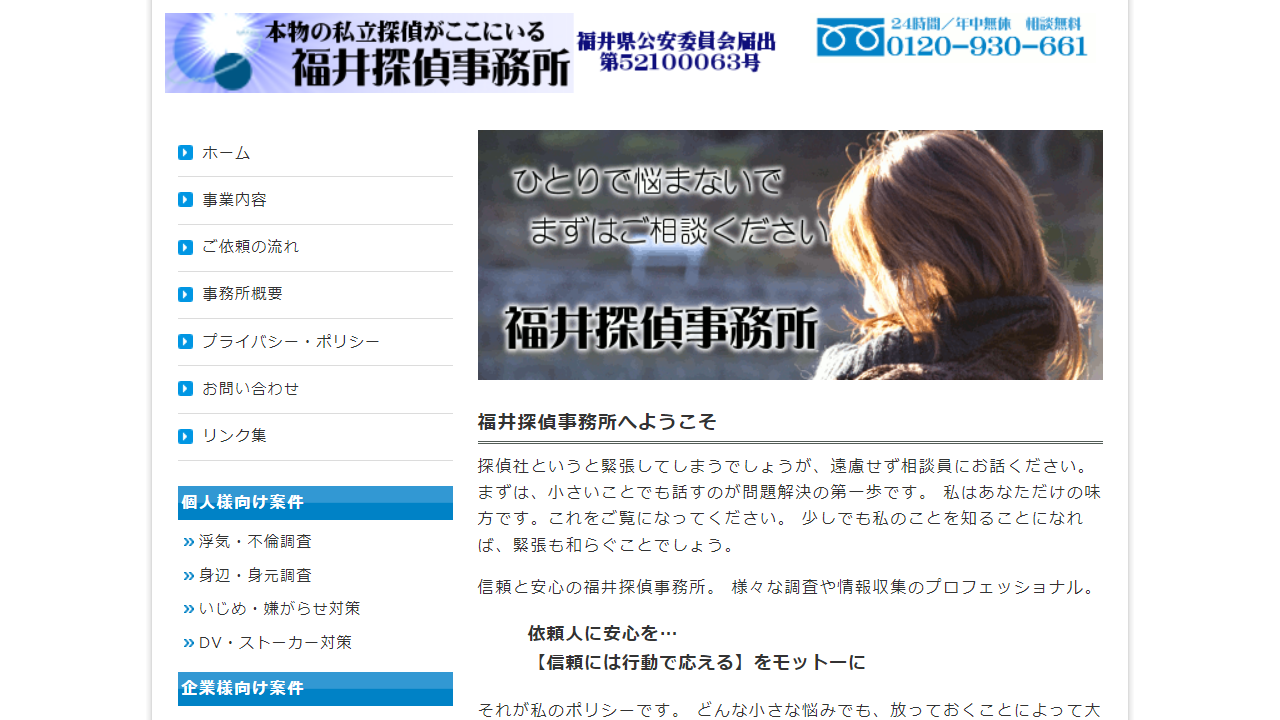Screen dimensions: 1280x720
Task: Click the いじめ・嫌がらせ対策 link
Action: click(280, 608)
